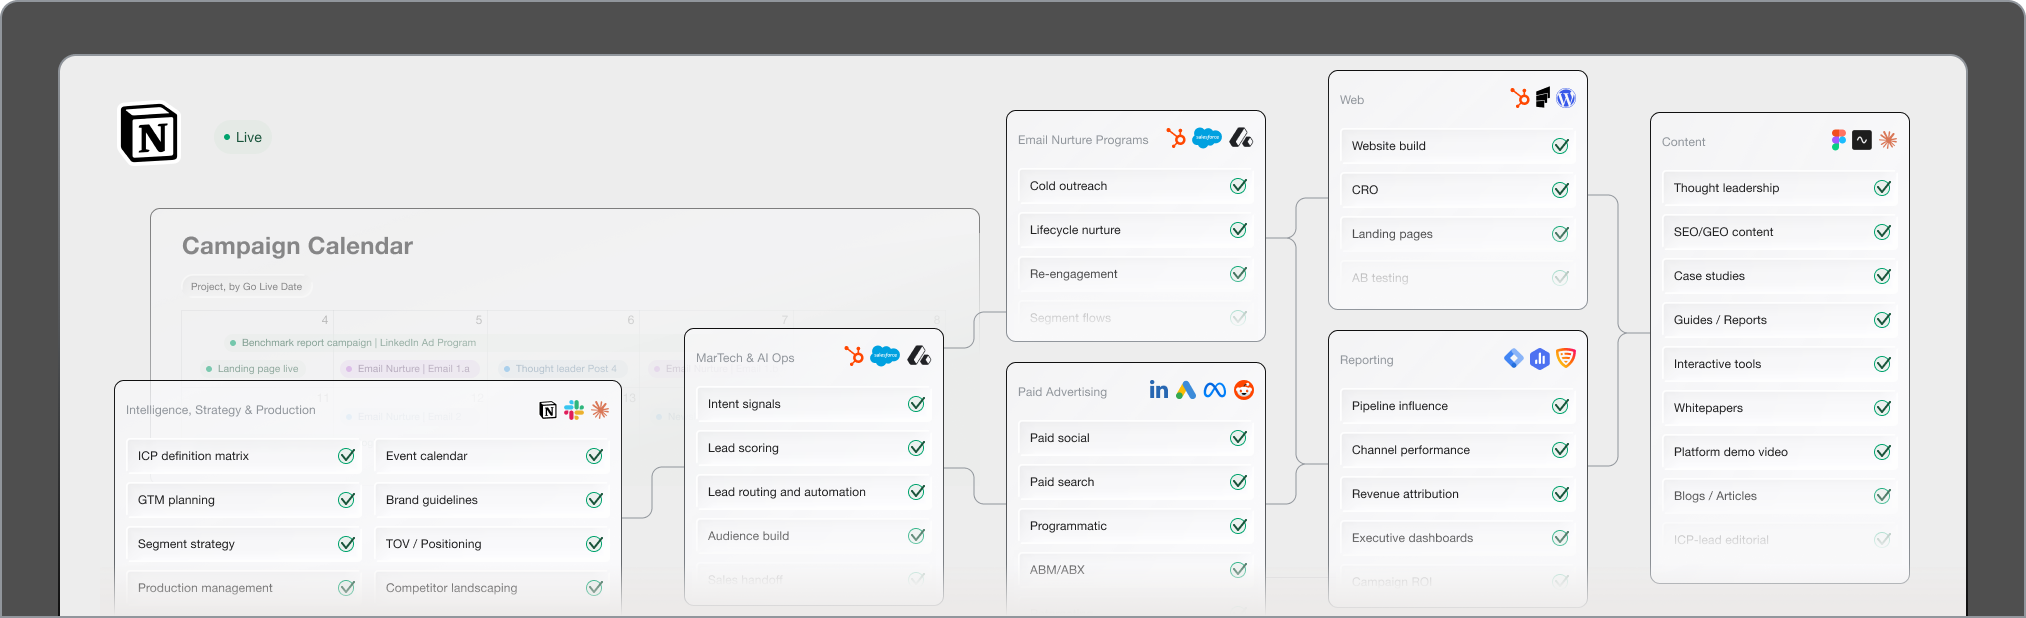The width and height of the screenshot is (2026, 618).
Task: Click LinkedIn icon in Paid Advertising card
Action: 1158,390
